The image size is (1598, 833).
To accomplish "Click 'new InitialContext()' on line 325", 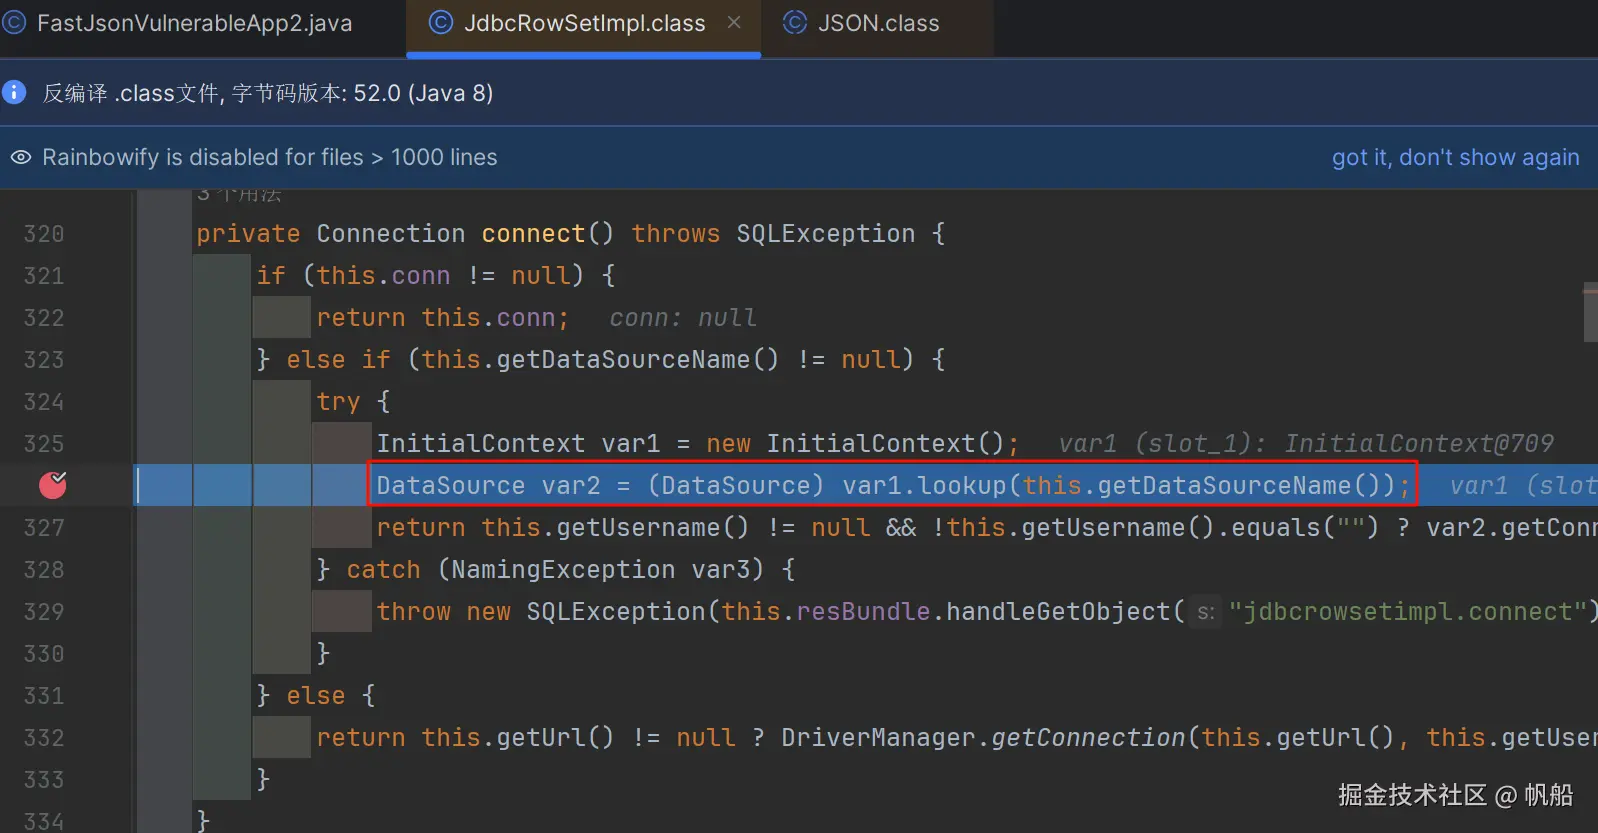I will point(855,444).
